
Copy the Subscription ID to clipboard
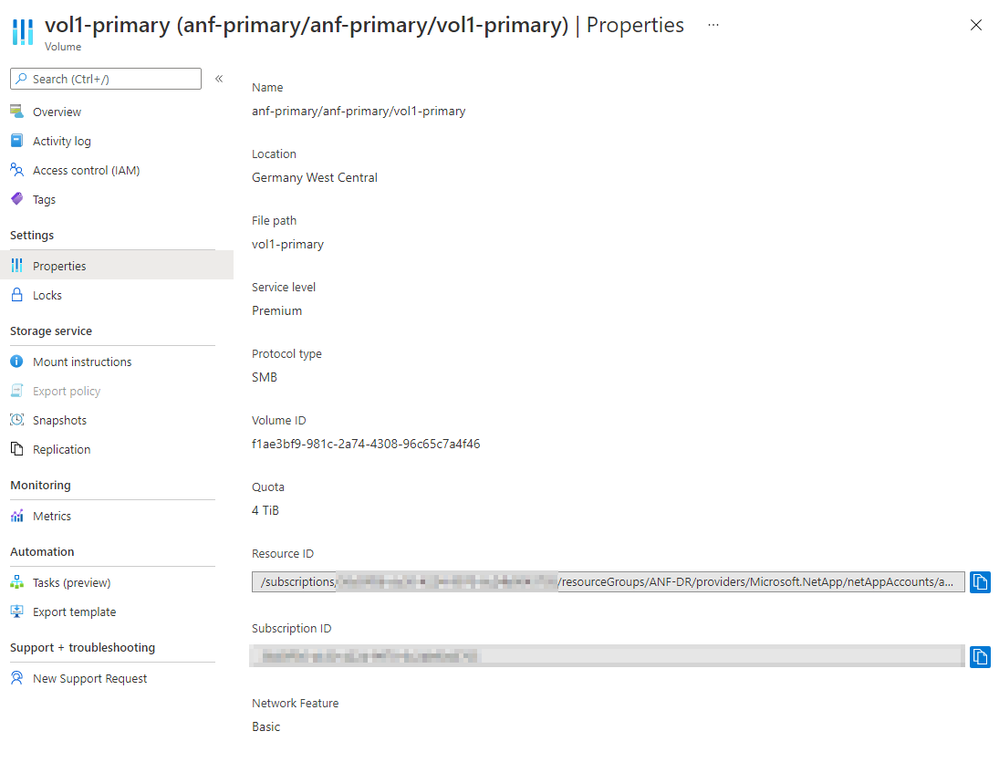click(980, 656)
